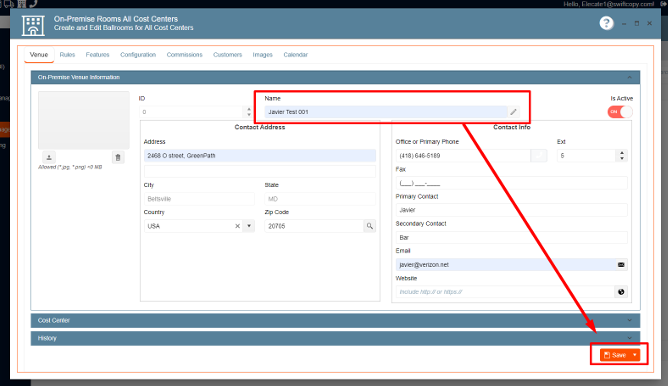Image resolution: width=668 pixels, height=386 pixels.
Task: Click the Zip Code search magnifier icon
Action: (x=369, y=226)
